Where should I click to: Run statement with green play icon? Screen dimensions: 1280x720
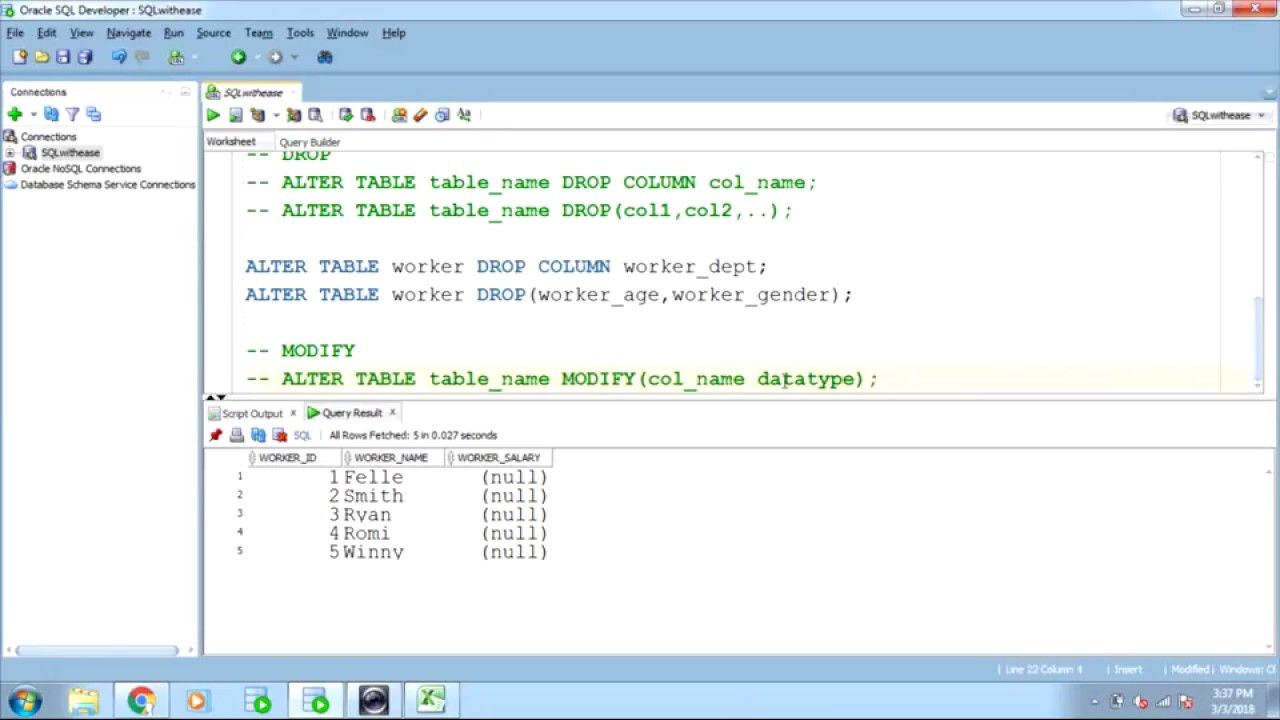(x=213, y=115)
